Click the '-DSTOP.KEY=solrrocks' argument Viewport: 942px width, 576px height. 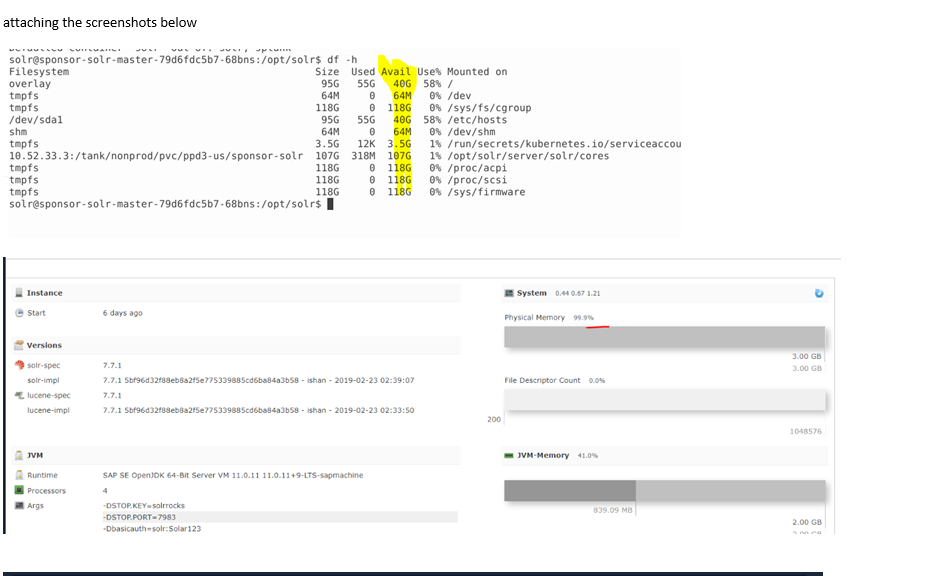(x=144, y=506)
